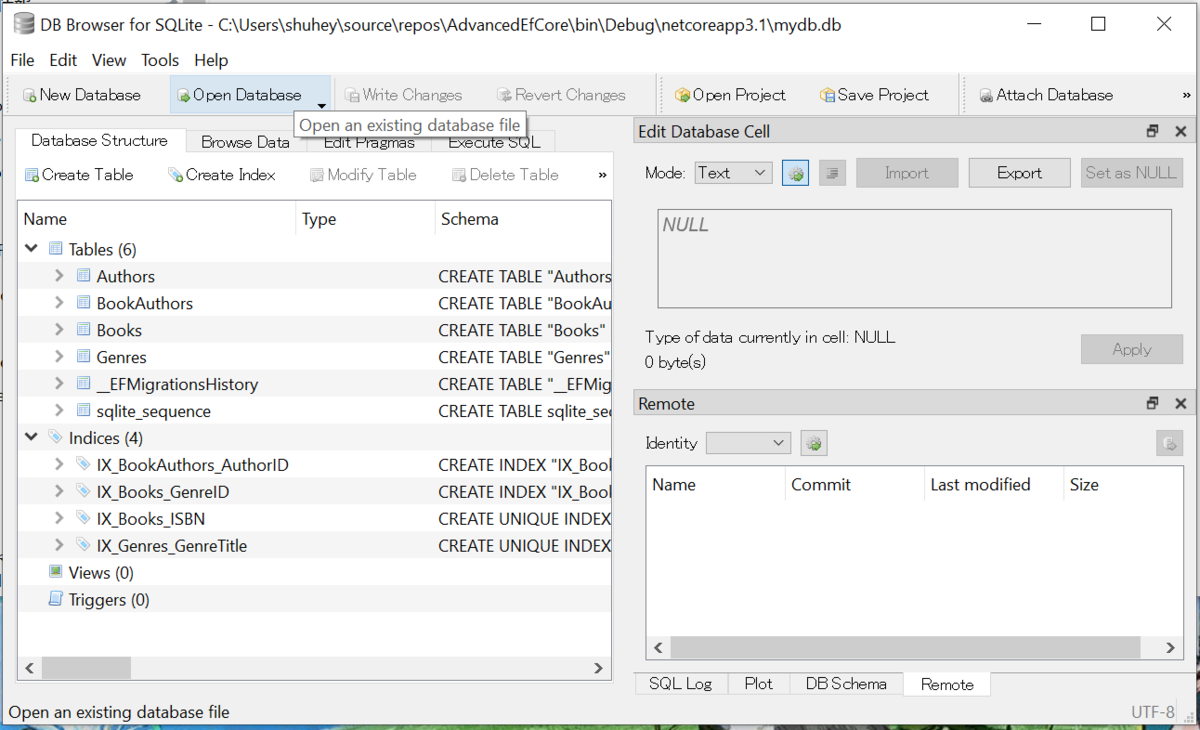Viewport: 1200px width, 730px height.
Task: Click the Import button
Action: coord(907,173)
